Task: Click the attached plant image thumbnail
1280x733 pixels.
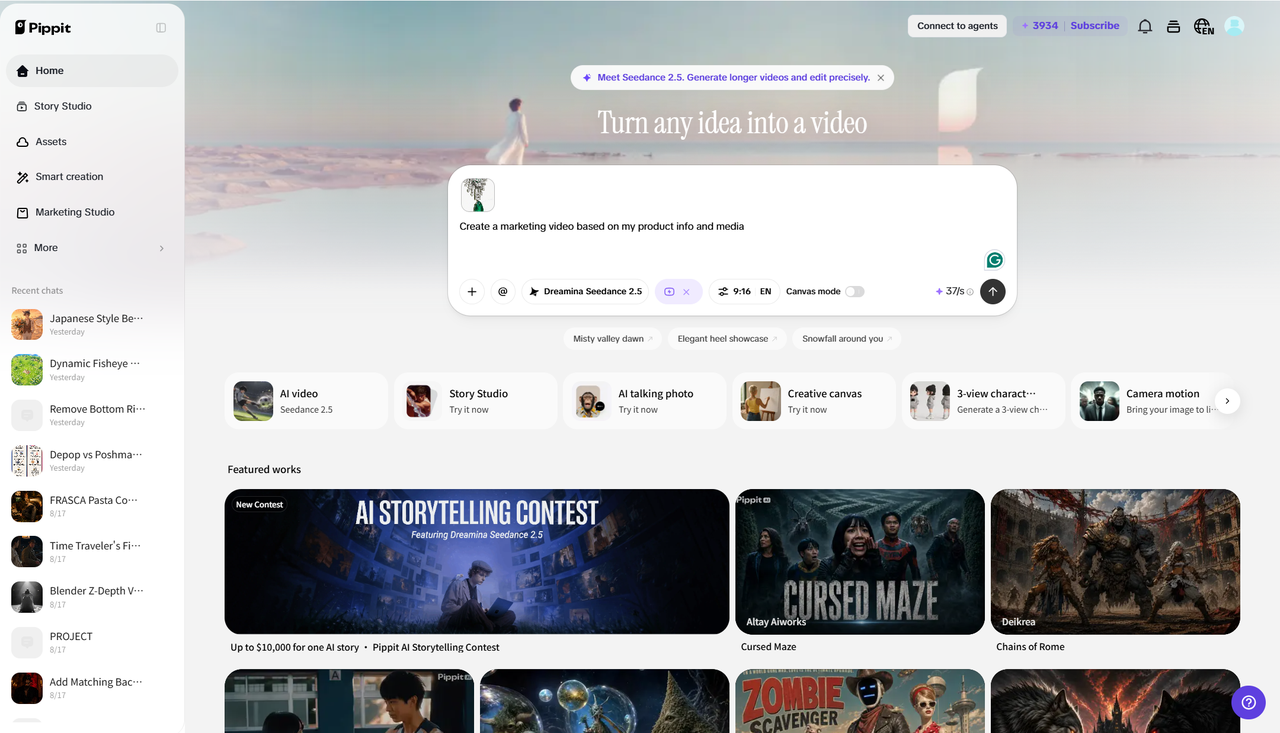Action: tap(478, 195)
